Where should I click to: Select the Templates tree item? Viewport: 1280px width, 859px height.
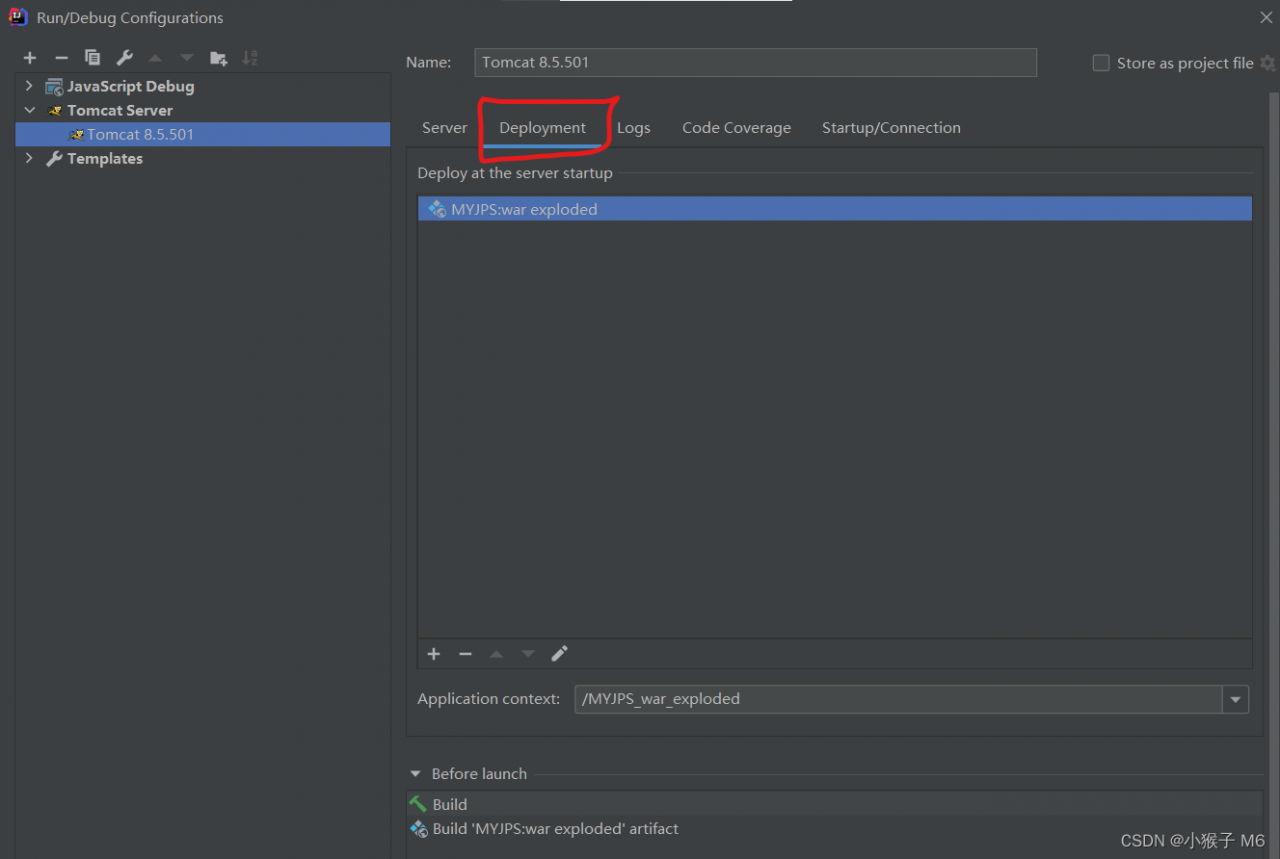tap(105, 158)
